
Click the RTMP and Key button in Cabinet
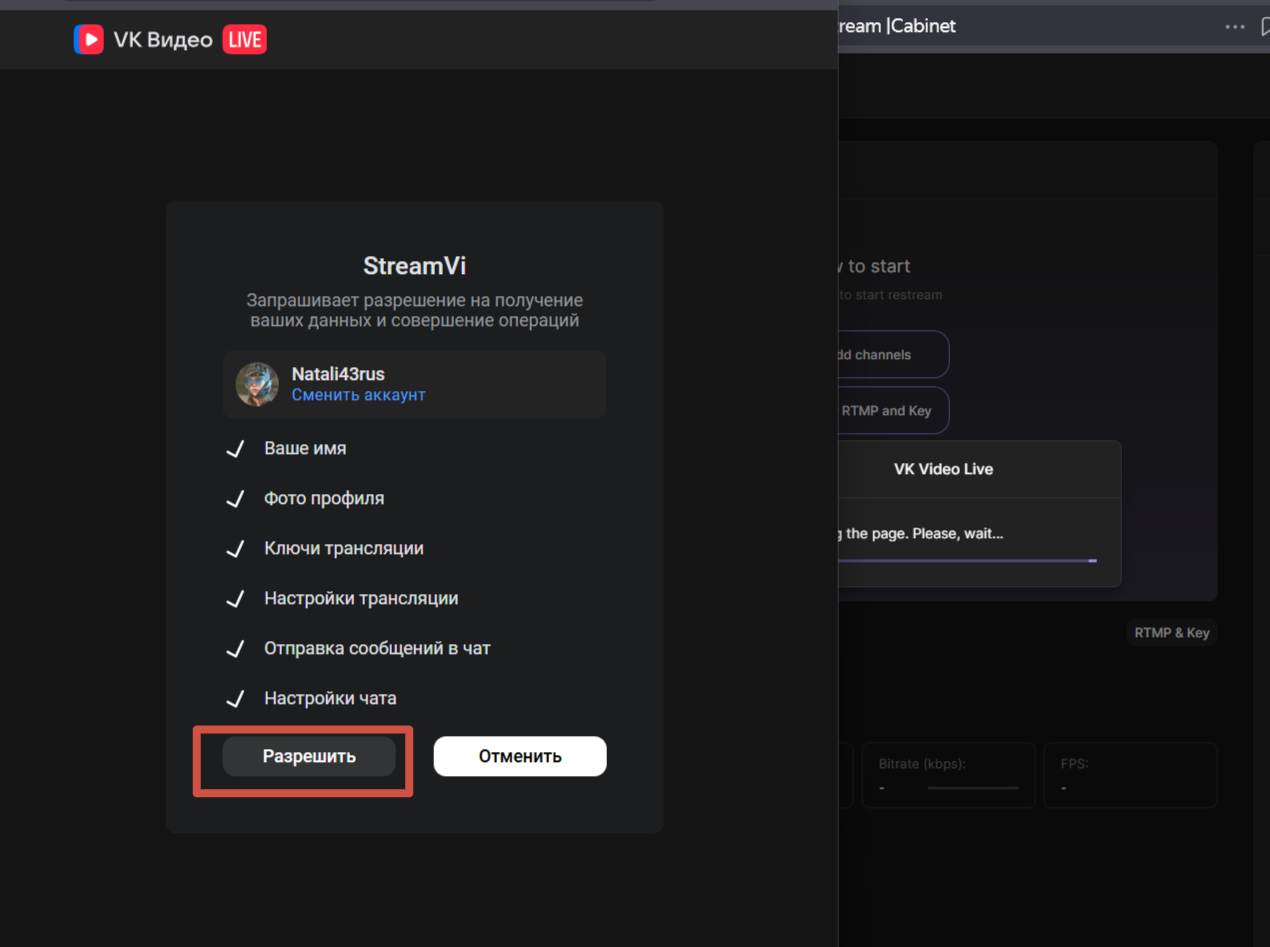point(893,411)
